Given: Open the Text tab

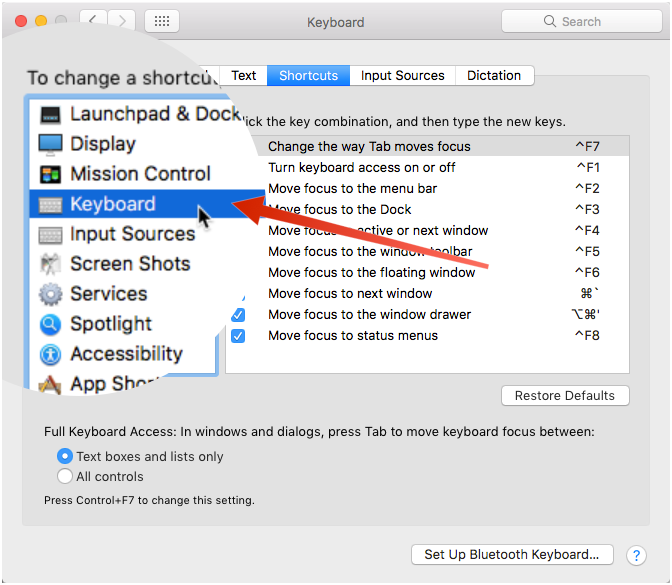Looking at the screenshot, I should point(244,75).
